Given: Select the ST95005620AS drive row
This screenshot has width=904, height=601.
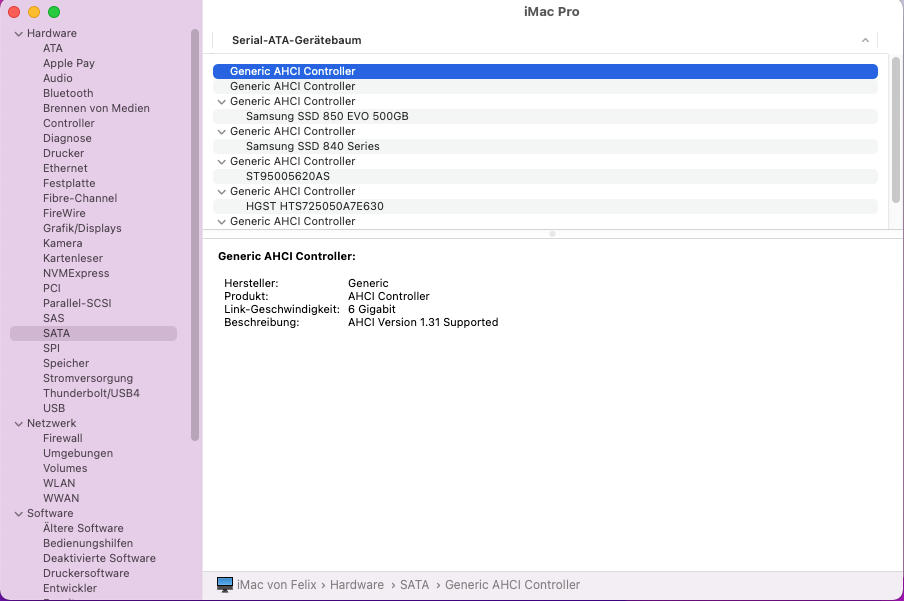Looking at the screenshot, I should coord(545,176).
